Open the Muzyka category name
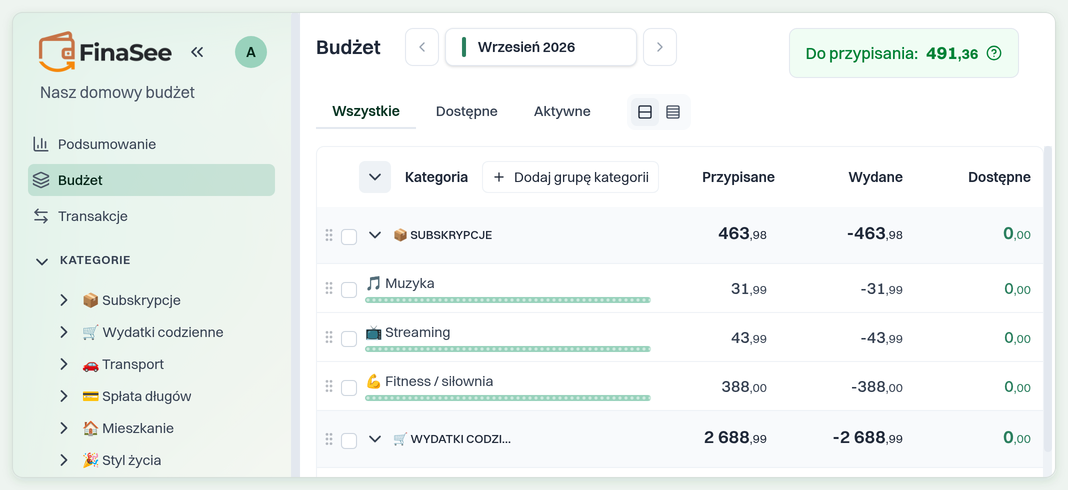The height and width of the screenshot is (490, 1068). (x=409, y=284)
